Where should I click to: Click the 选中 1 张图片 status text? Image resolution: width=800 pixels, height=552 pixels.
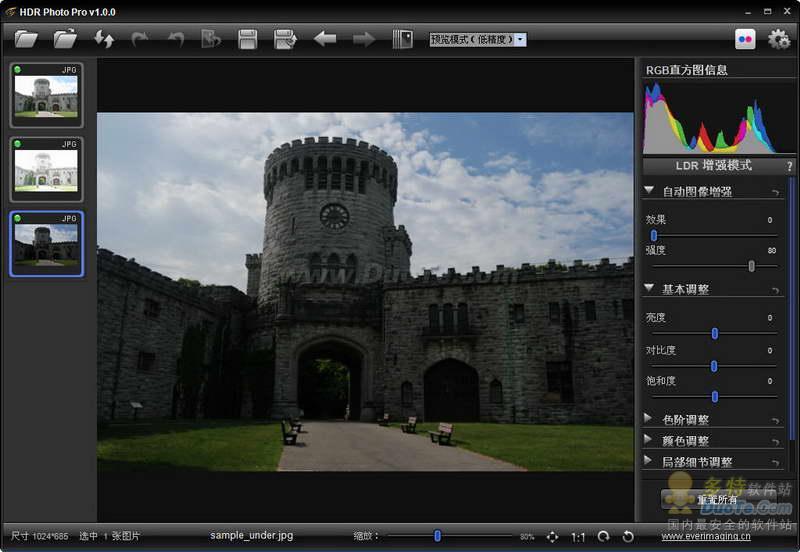pyautogui.click(x=109, y=536)
